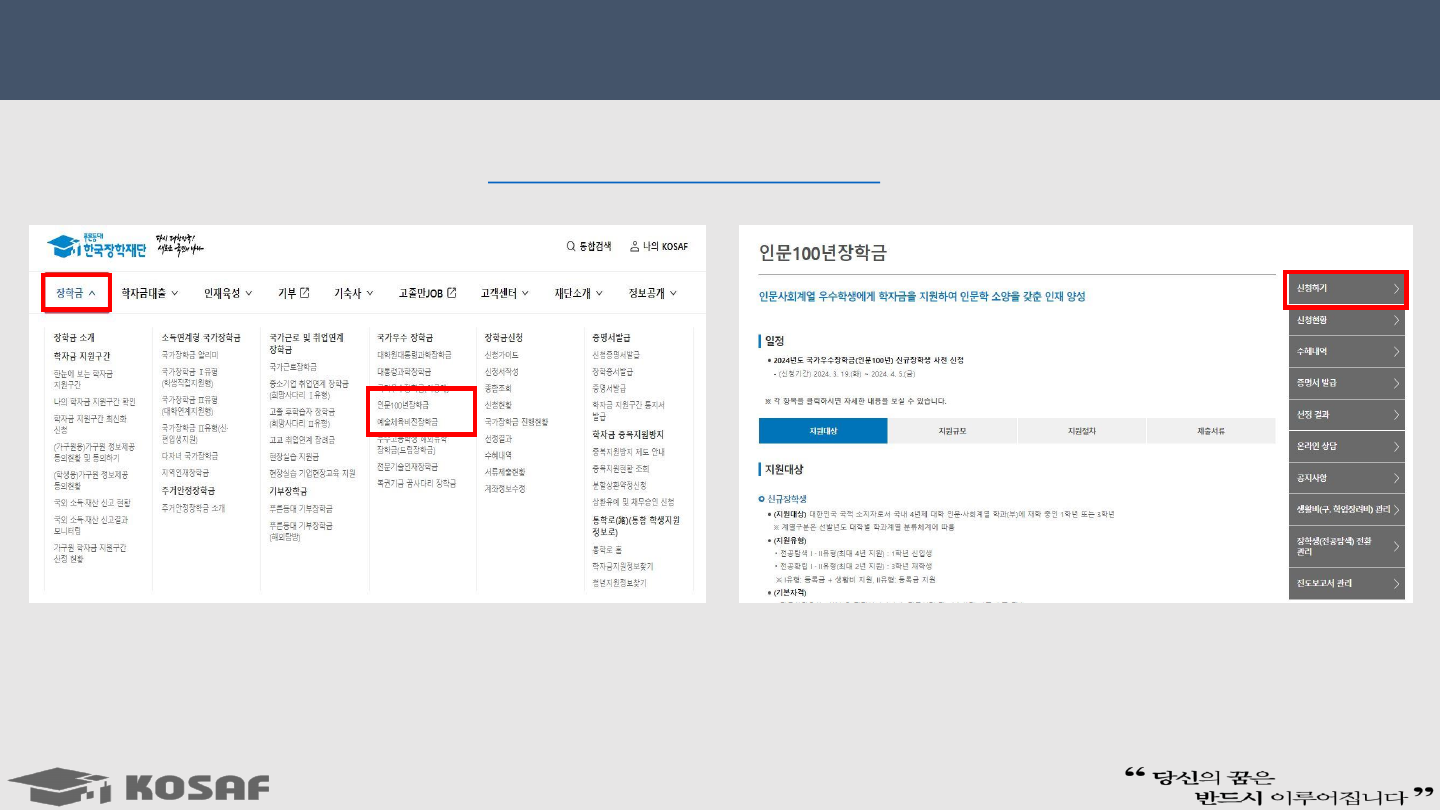Image resolution: width=1440 pixels, height=810 pixels.
Task: Click the 통합검색 magnifier icon
Action: pos(571,247)
